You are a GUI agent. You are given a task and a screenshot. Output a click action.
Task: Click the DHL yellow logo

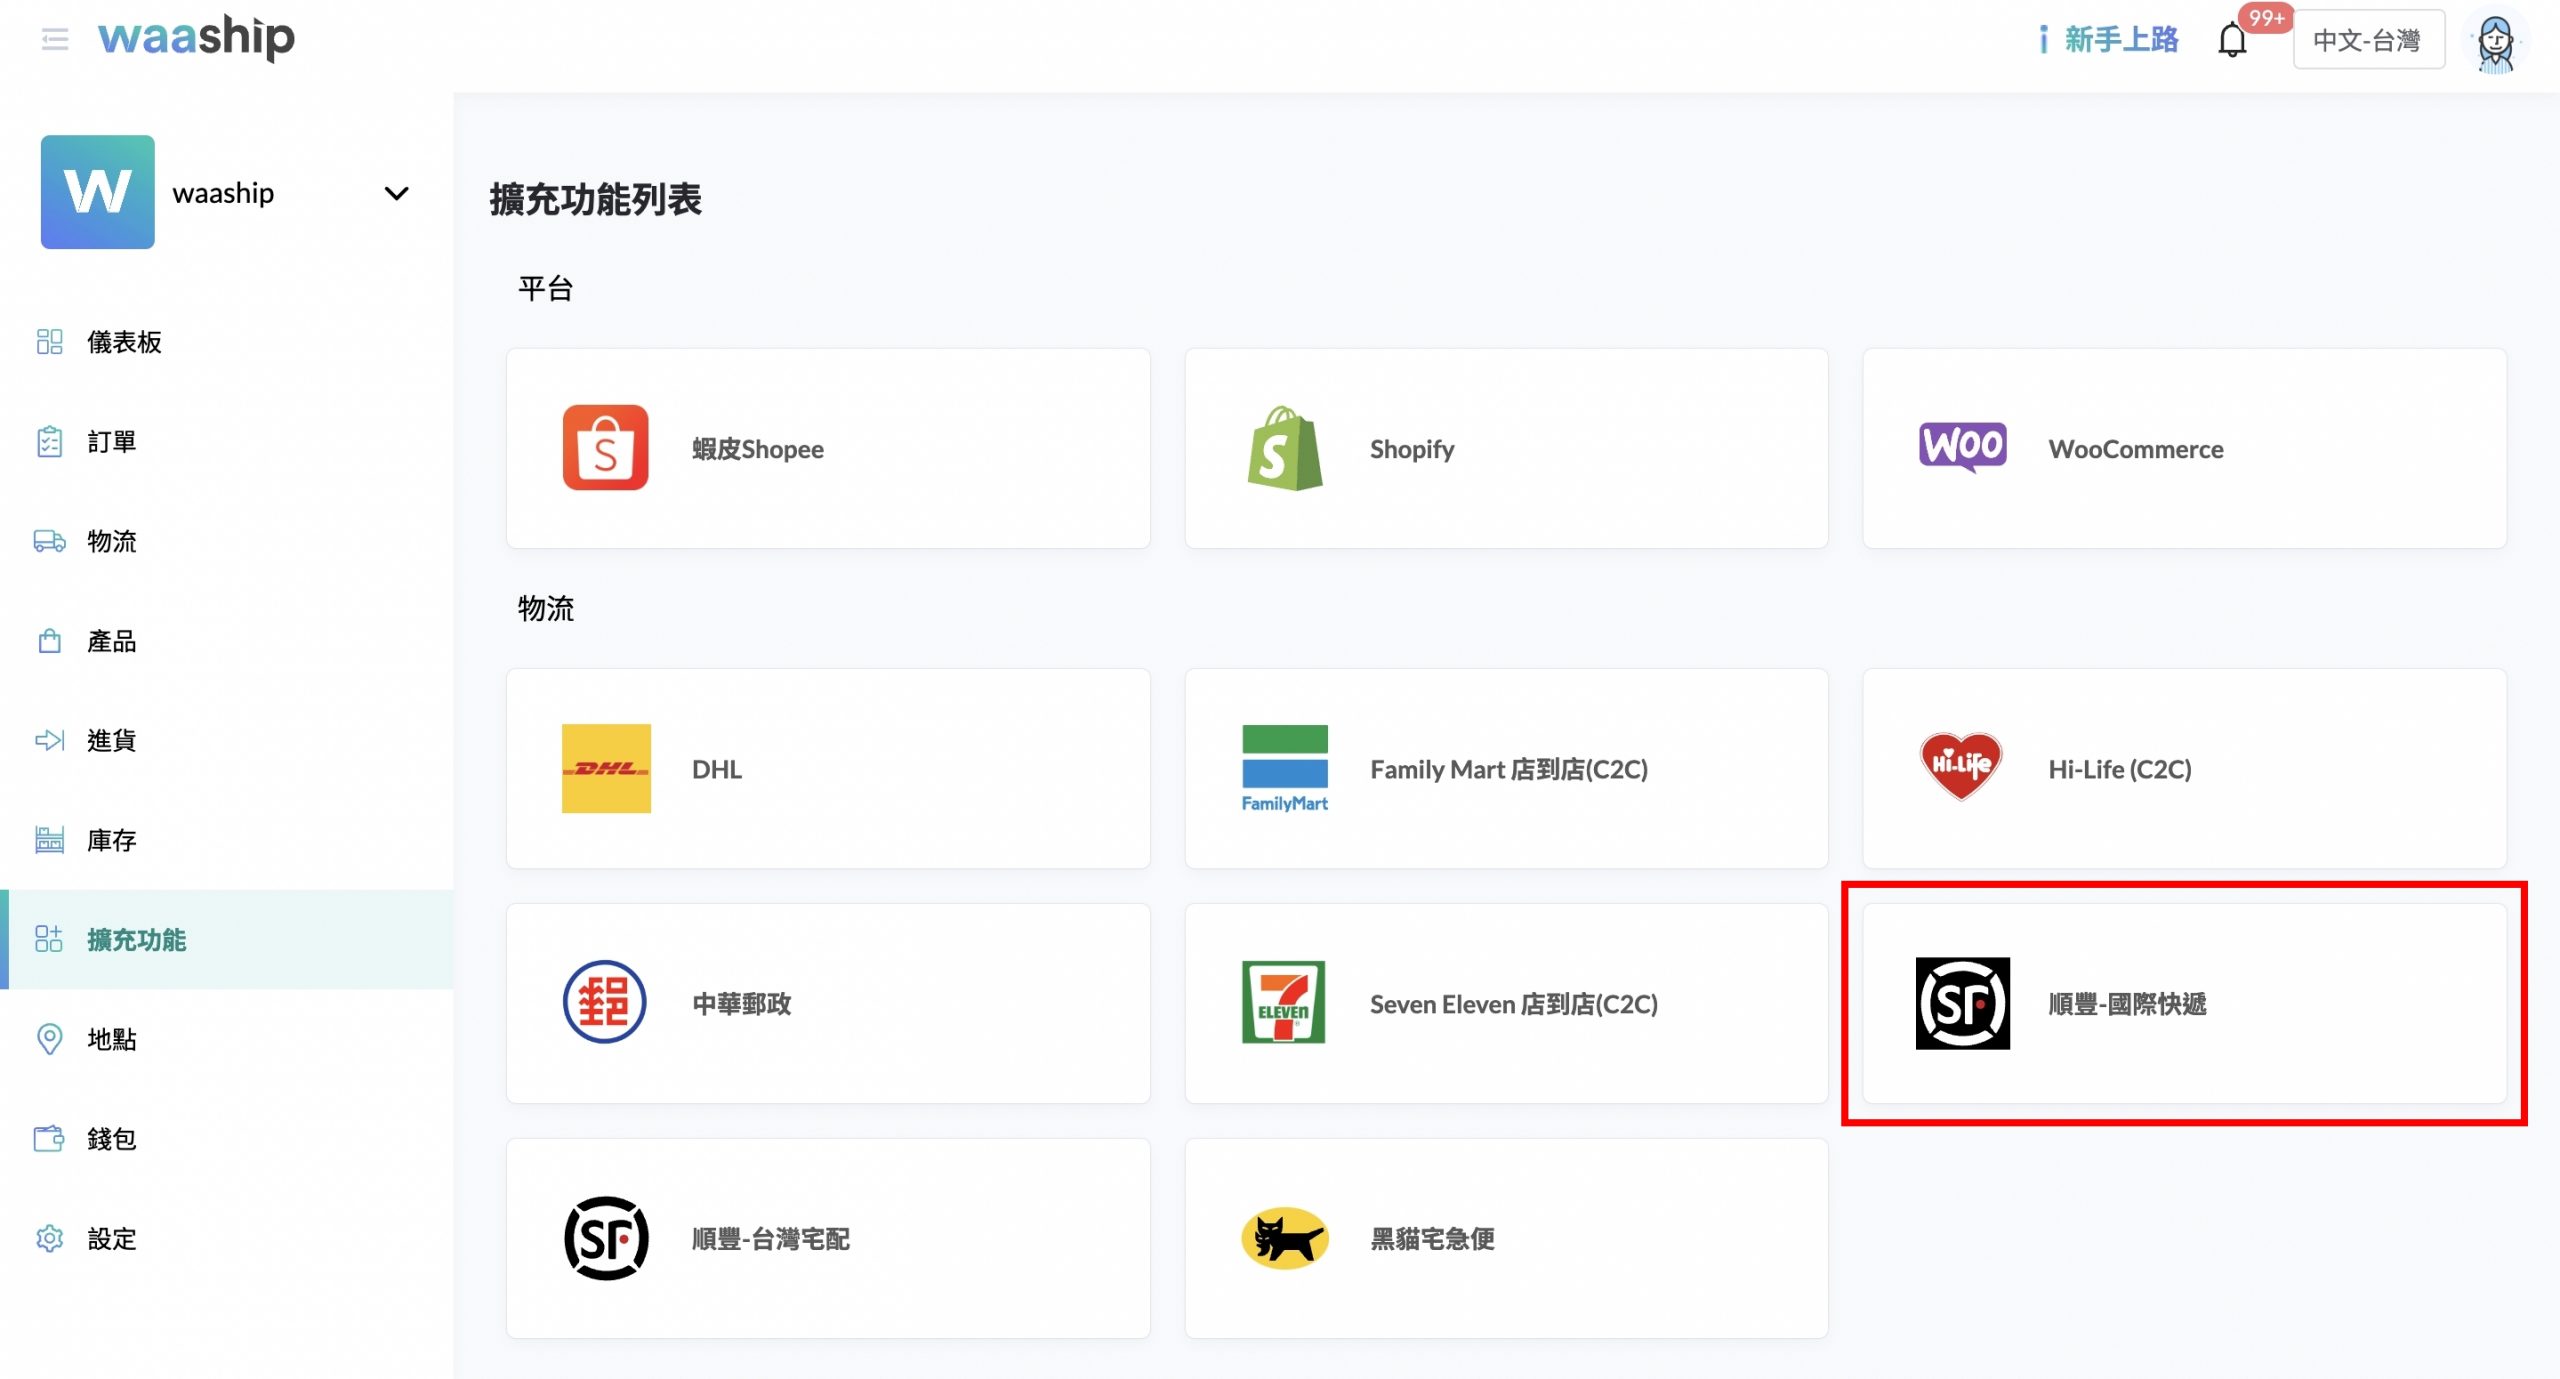[605, 768]
